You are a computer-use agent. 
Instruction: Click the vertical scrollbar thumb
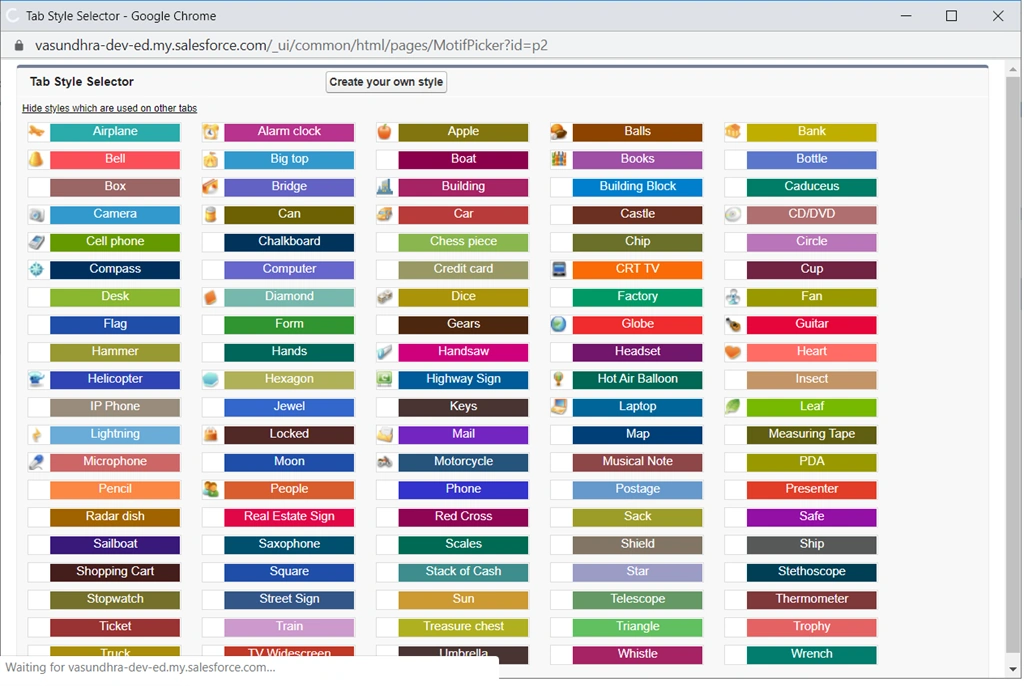click(x=1013, y=366)
